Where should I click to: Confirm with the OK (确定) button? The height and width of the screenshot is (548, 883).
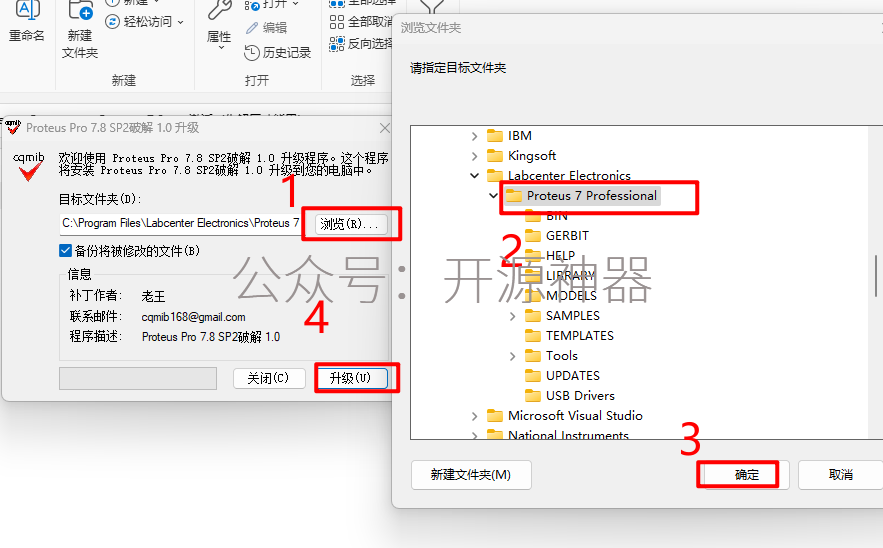[747, 475]
